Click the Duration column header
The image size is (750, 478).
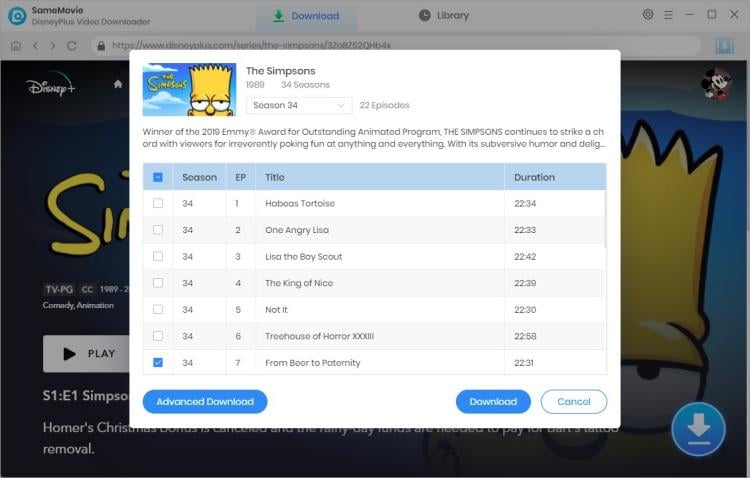534,177
